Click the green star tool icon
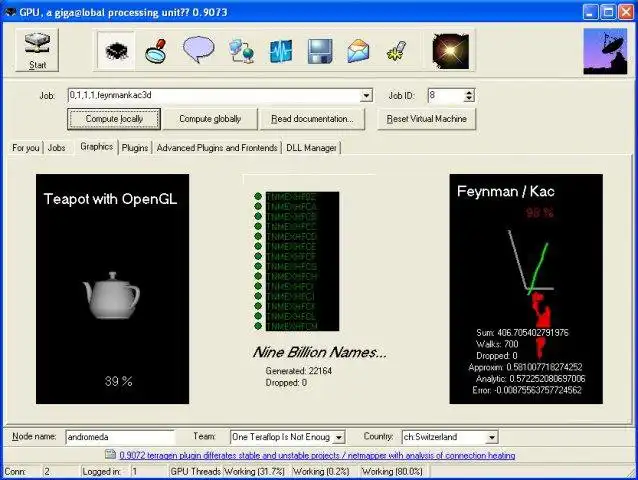Screen dimensions: 638x480 click(x=396, y=51)
